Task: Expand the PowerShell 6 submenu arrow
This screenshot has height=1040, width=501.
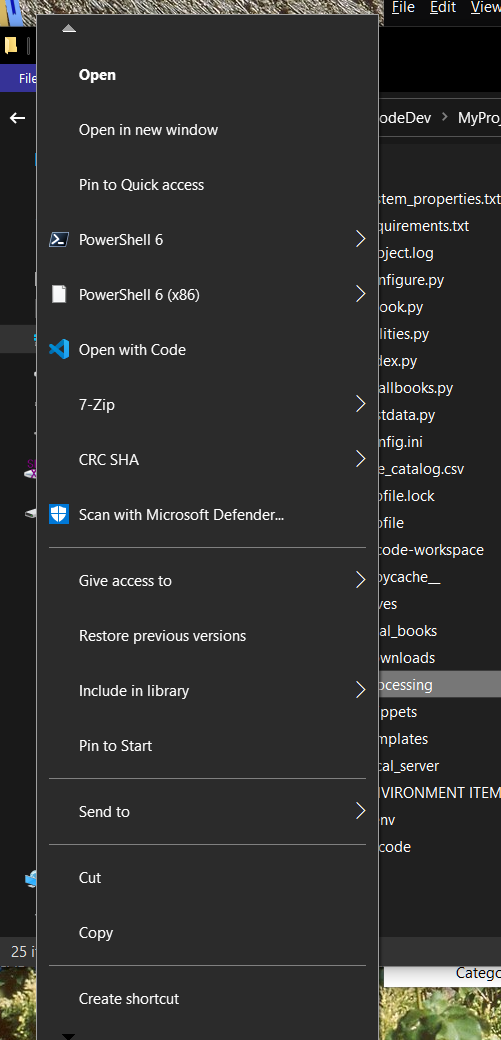Action: 360,239
